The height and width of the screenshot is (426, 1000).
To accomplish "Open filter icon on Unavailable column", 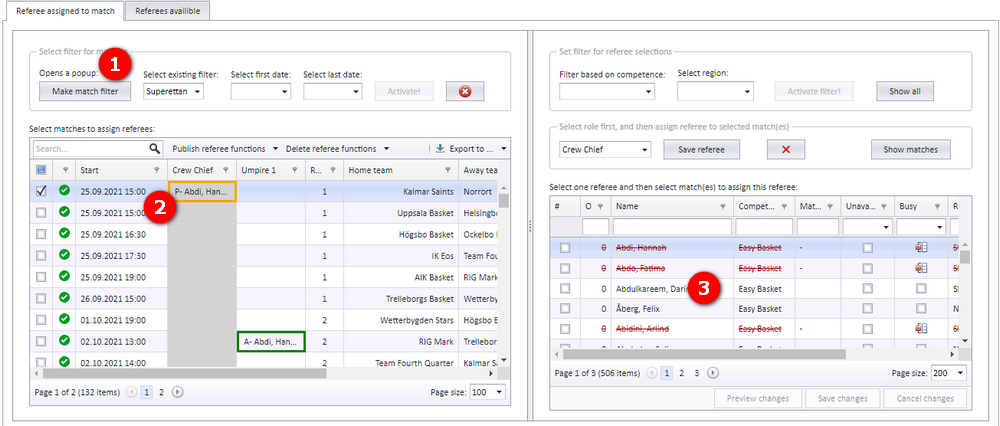I will [885, 206].
